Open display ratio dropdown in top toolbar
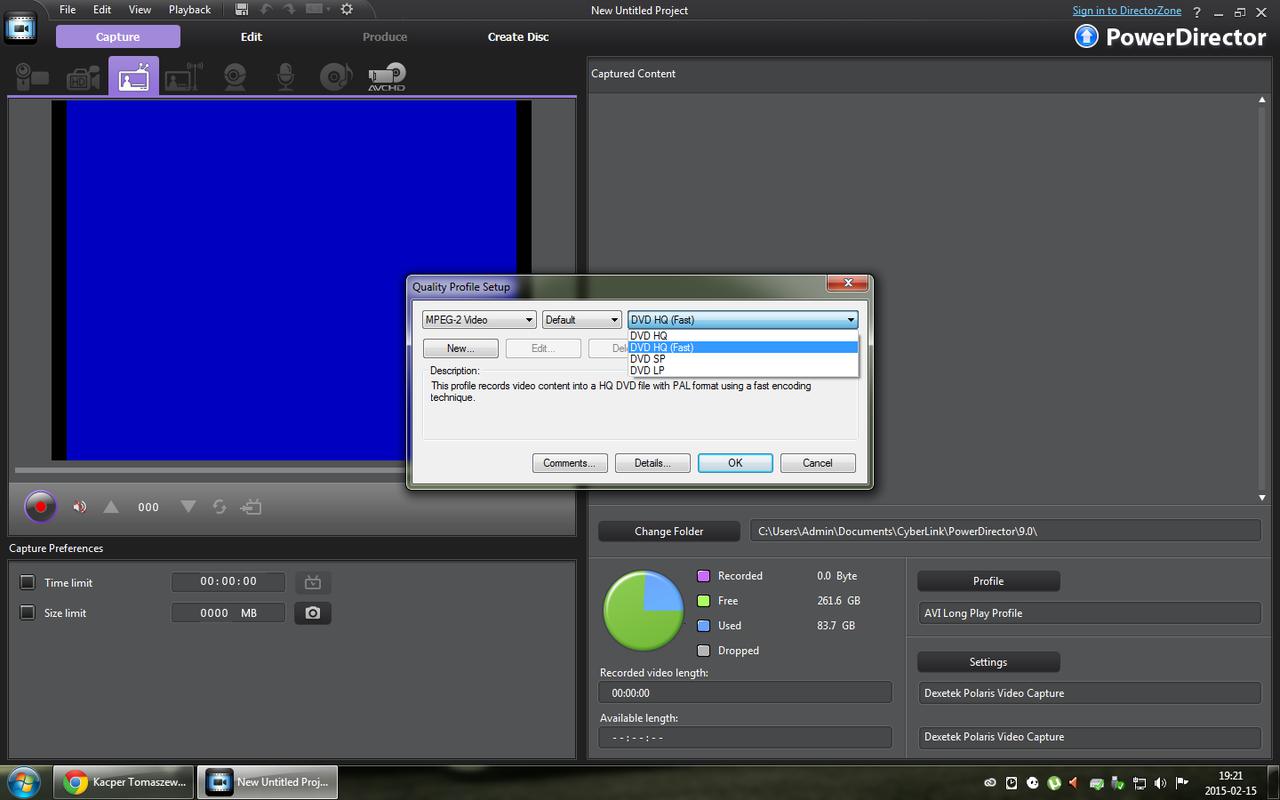Viewport: 1280px width, 800px height. (319, 9)
